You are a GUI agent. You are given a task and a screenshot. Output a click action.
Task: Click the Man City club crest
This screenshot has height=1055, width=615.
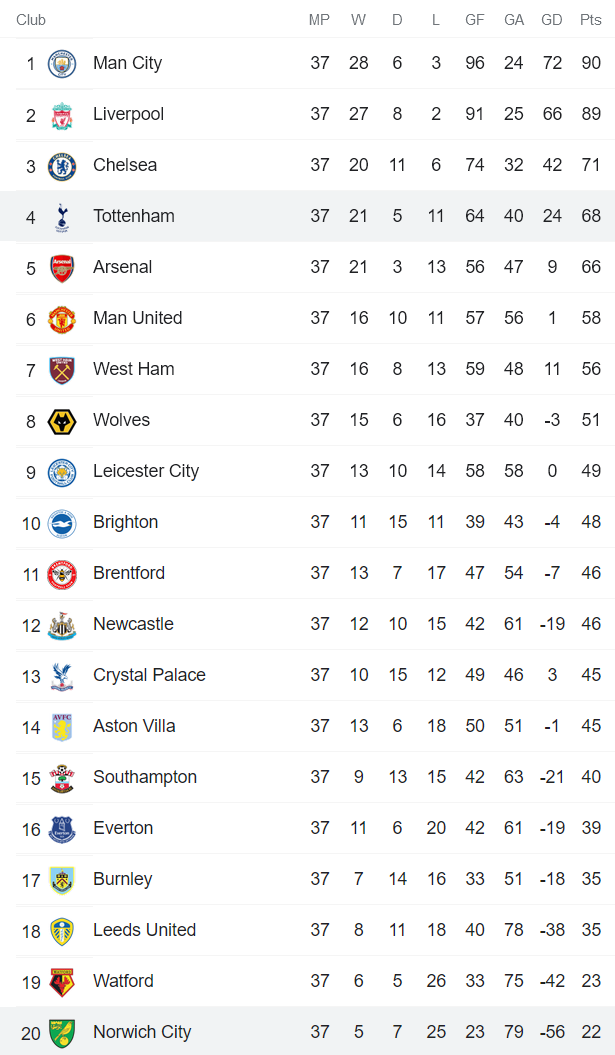tap(62, 64)
